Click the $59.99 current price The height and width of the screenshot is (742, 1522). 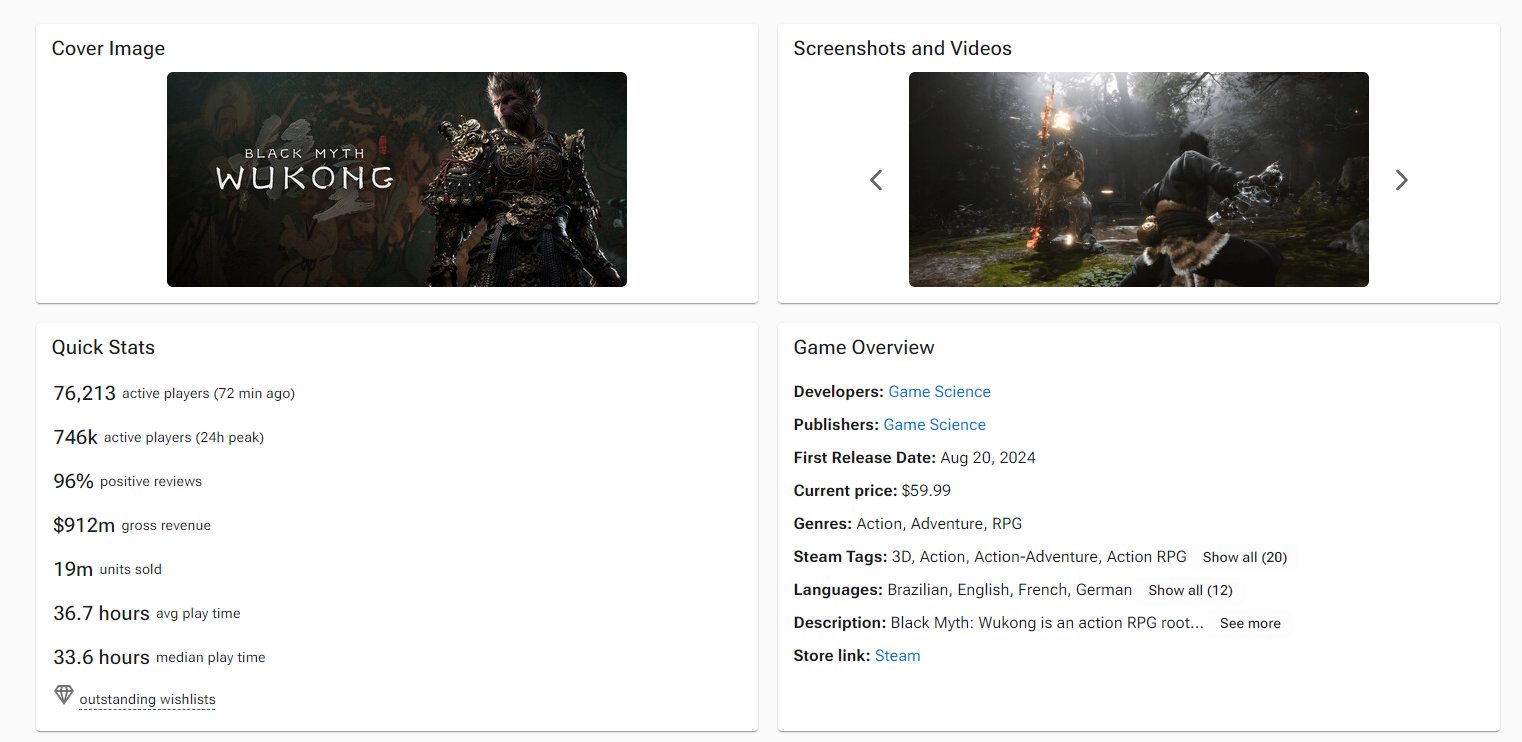click(x=926, y=491)
